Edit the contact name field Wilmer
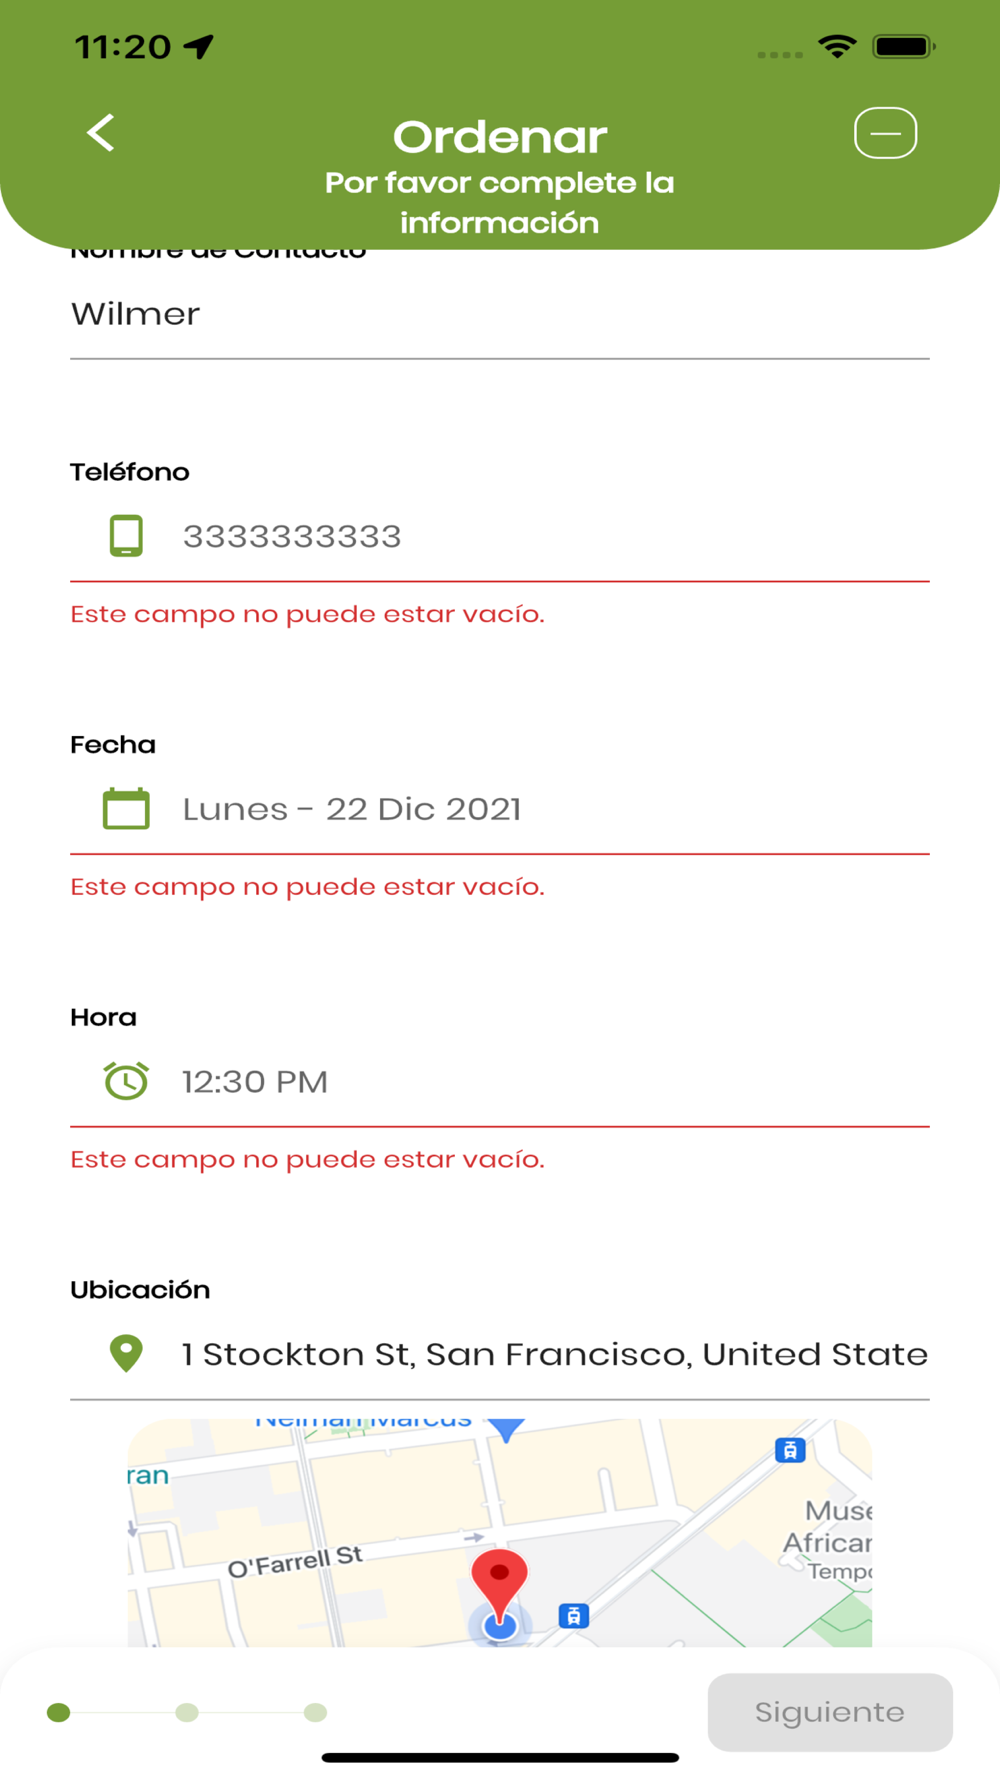This screenshot has width=1000, height=1778. point(500,314)
